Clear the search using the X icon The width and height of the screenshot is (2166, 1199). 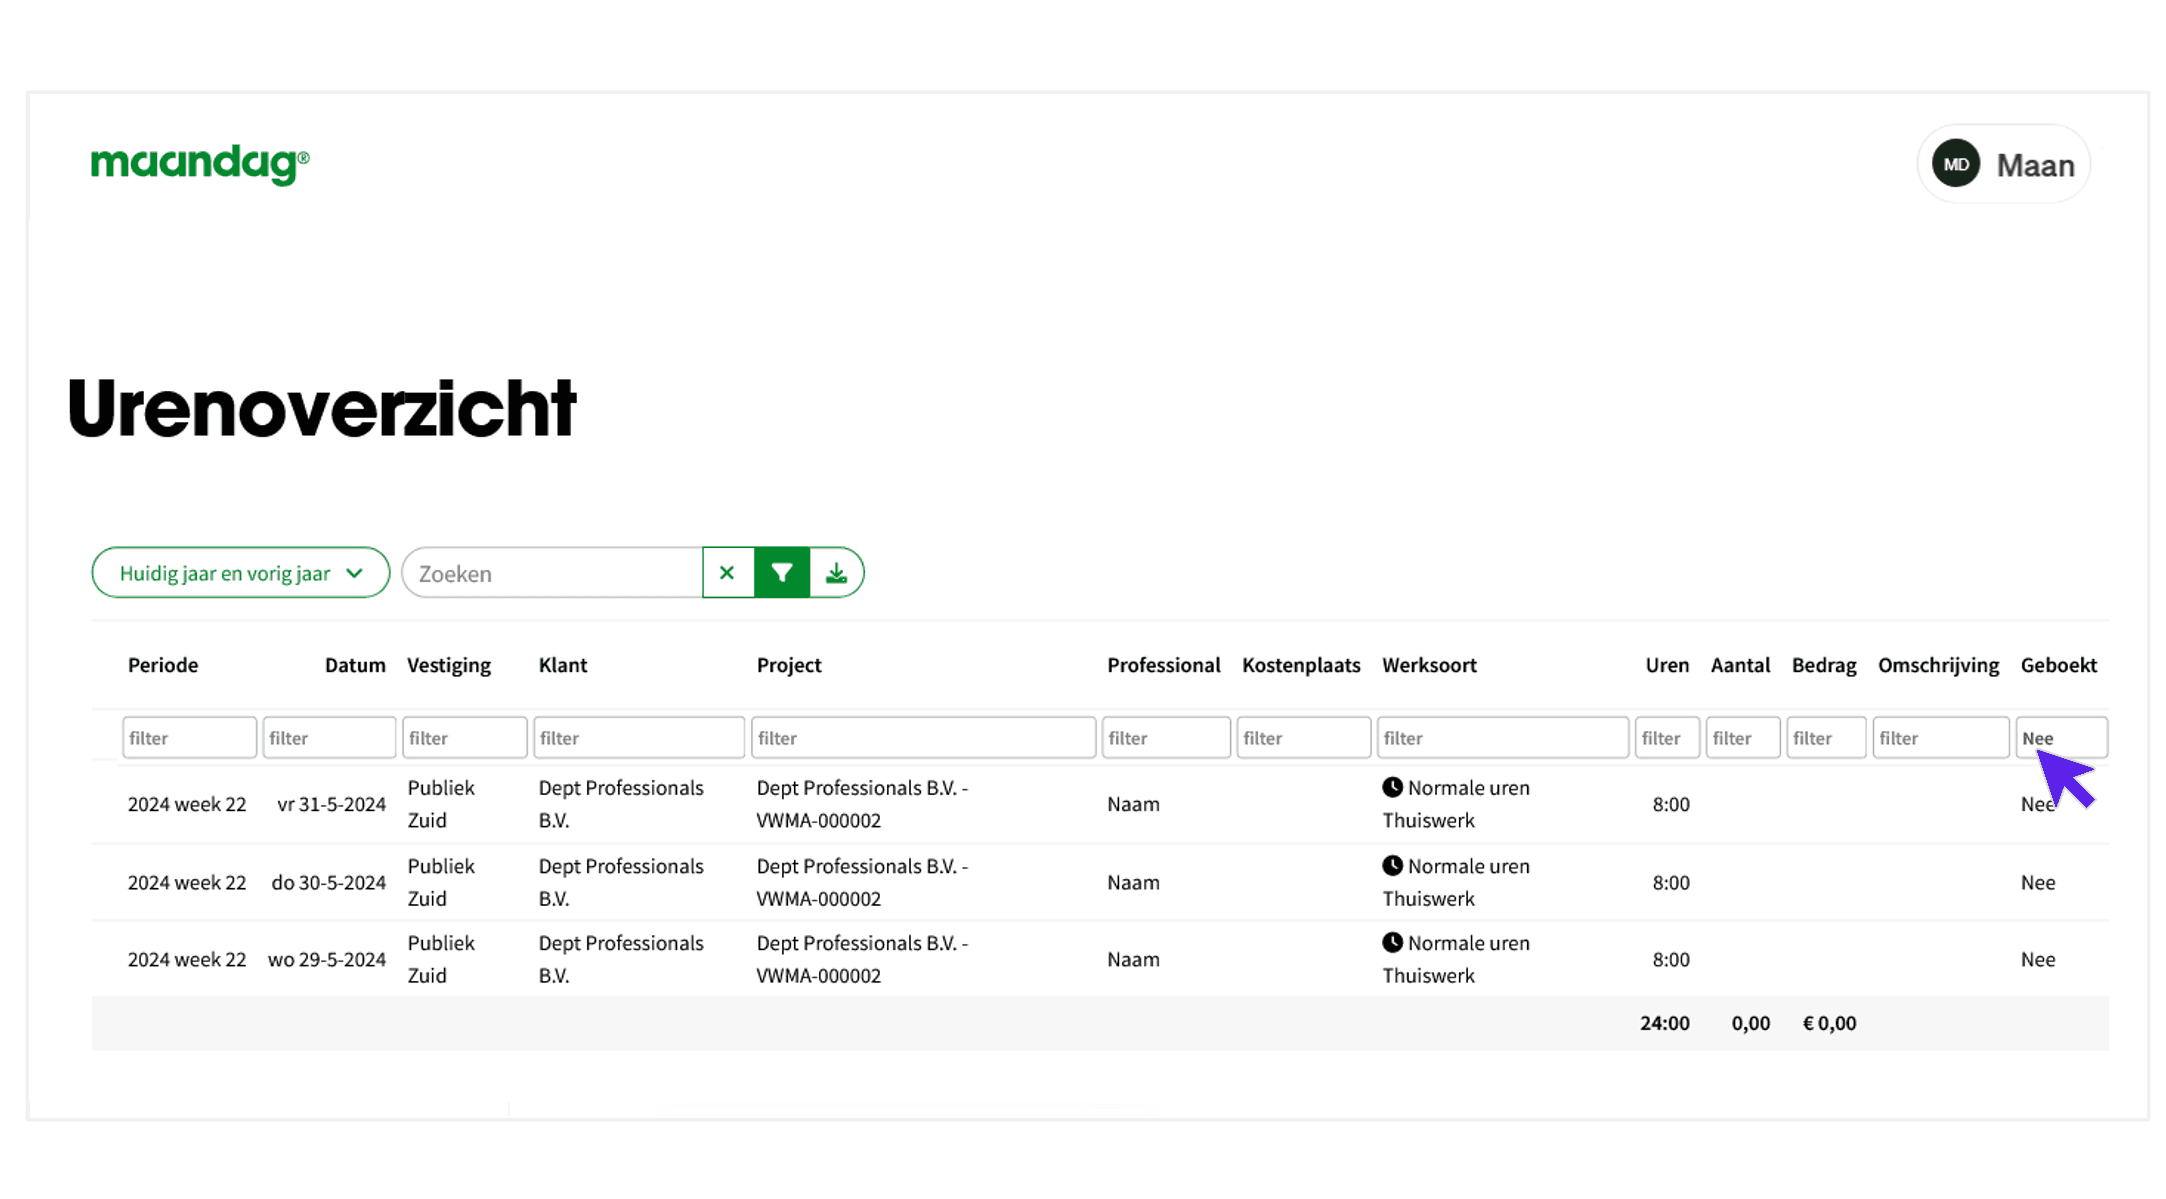(727, 572)
